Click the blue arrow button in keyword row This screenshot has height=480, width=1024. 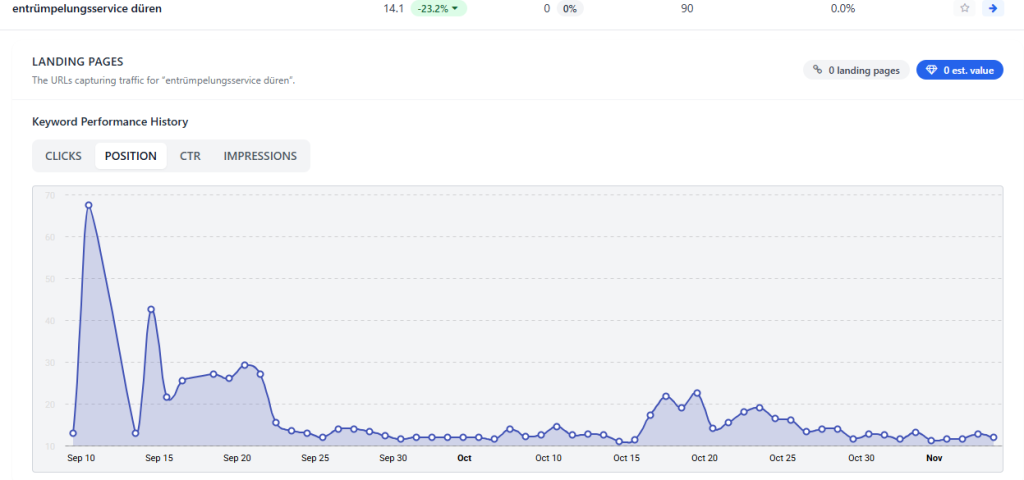(992, 8)
